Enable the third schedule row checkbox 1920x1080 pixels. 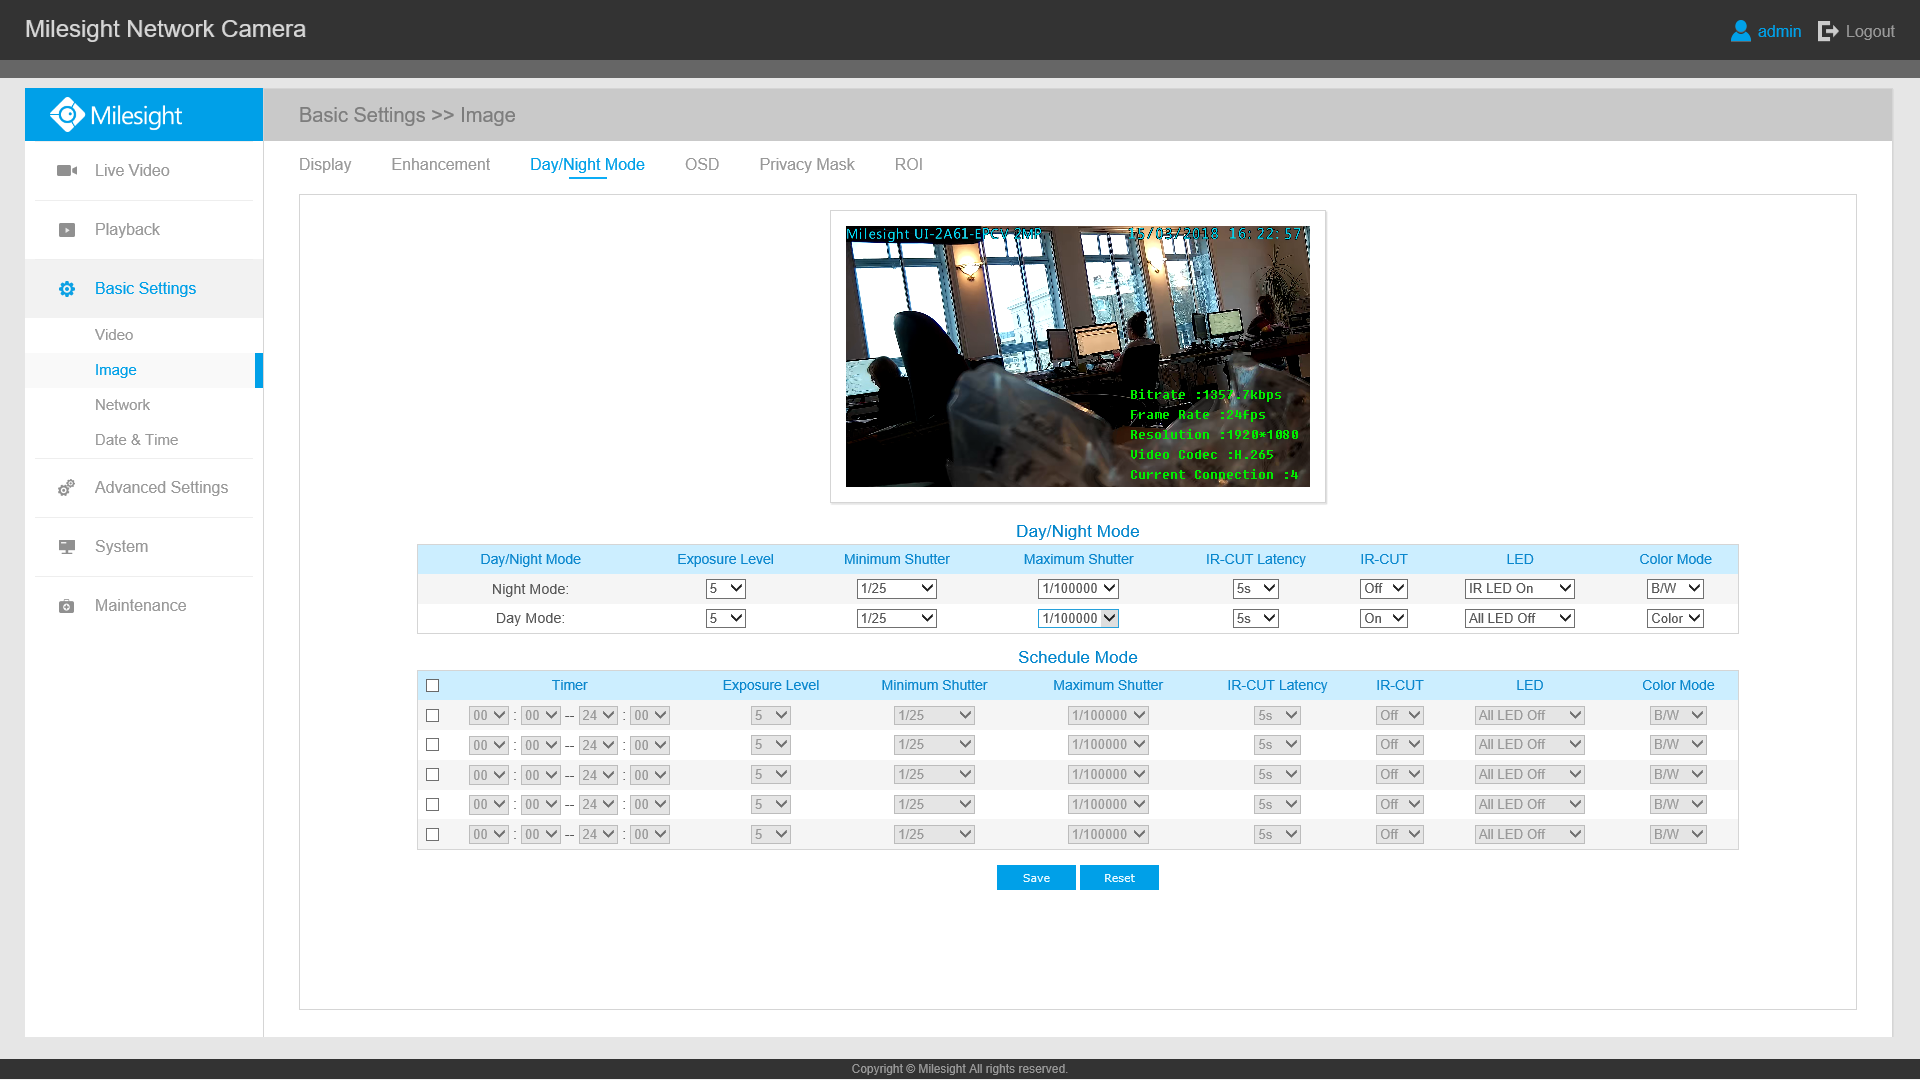(x=433, y=775)
